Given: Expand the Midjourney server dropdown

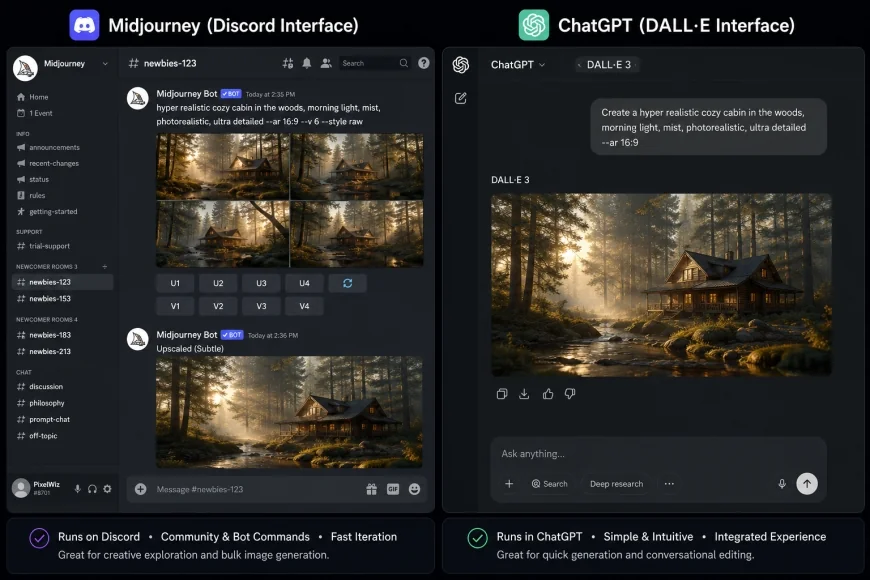Looking at the screenshot, I should click(105, 64).
